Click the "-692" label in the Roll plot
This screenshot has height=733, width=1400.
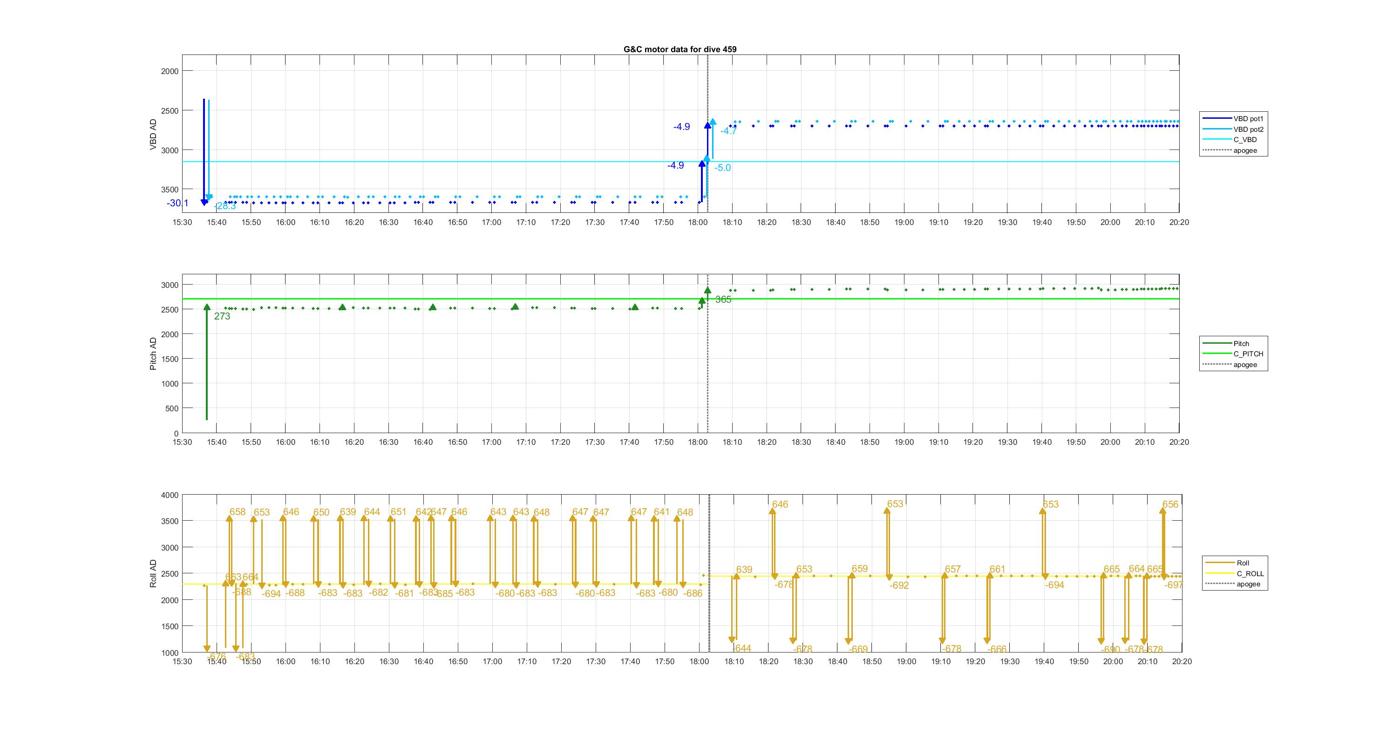click(899, 585)
